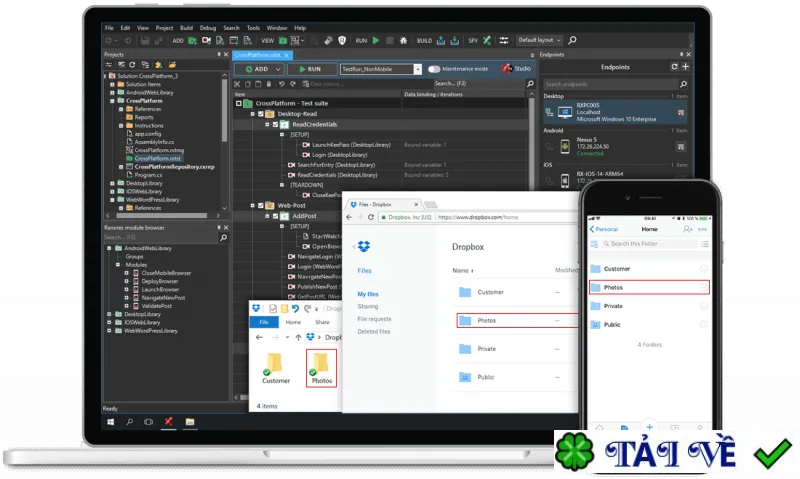The height and width of the screenshot is (479, 800).
Task: Click the Personal back link on phone
Action: click(604, 230)
